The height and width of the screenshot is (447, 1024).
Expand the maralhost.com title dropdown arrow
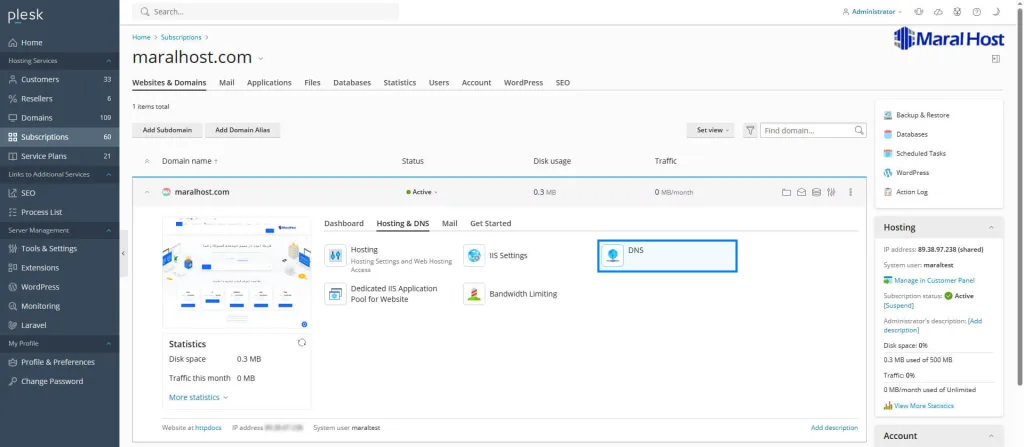pyautogui.click(x=261, y=58)
